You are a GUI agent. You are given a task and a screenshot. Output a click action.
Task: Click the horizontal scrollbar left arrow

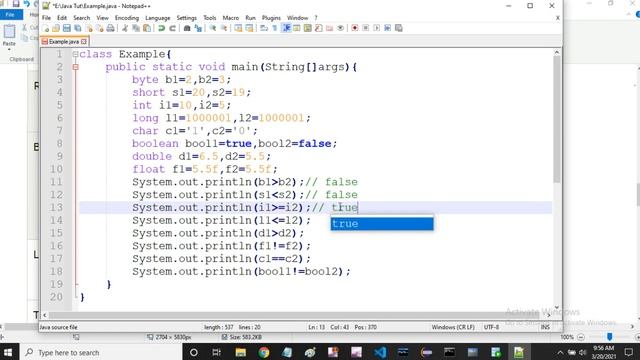pyautogui.click(x=45, y=315)
